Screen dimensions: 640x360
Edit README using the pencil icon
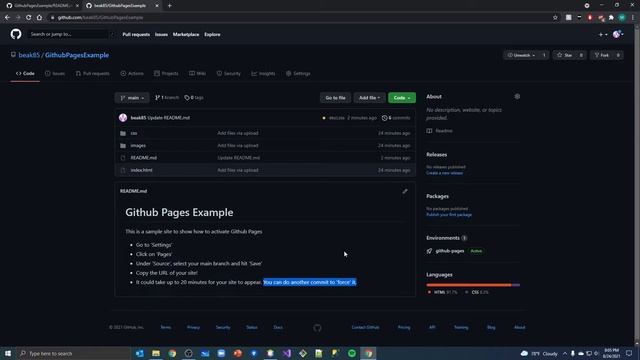[405, 191]
